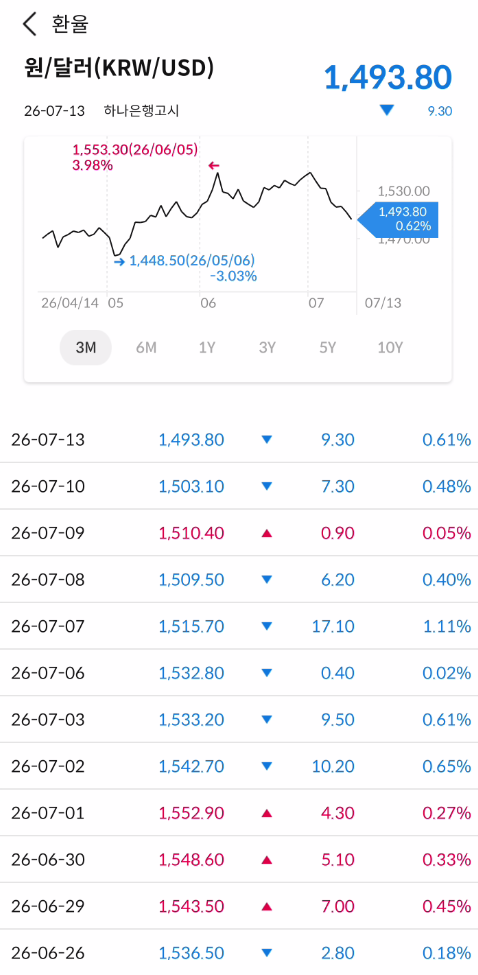Viewport: 478px width, 975px height.
Task: Click the down triangle in the 26-07-07 row
Action: 267,626
